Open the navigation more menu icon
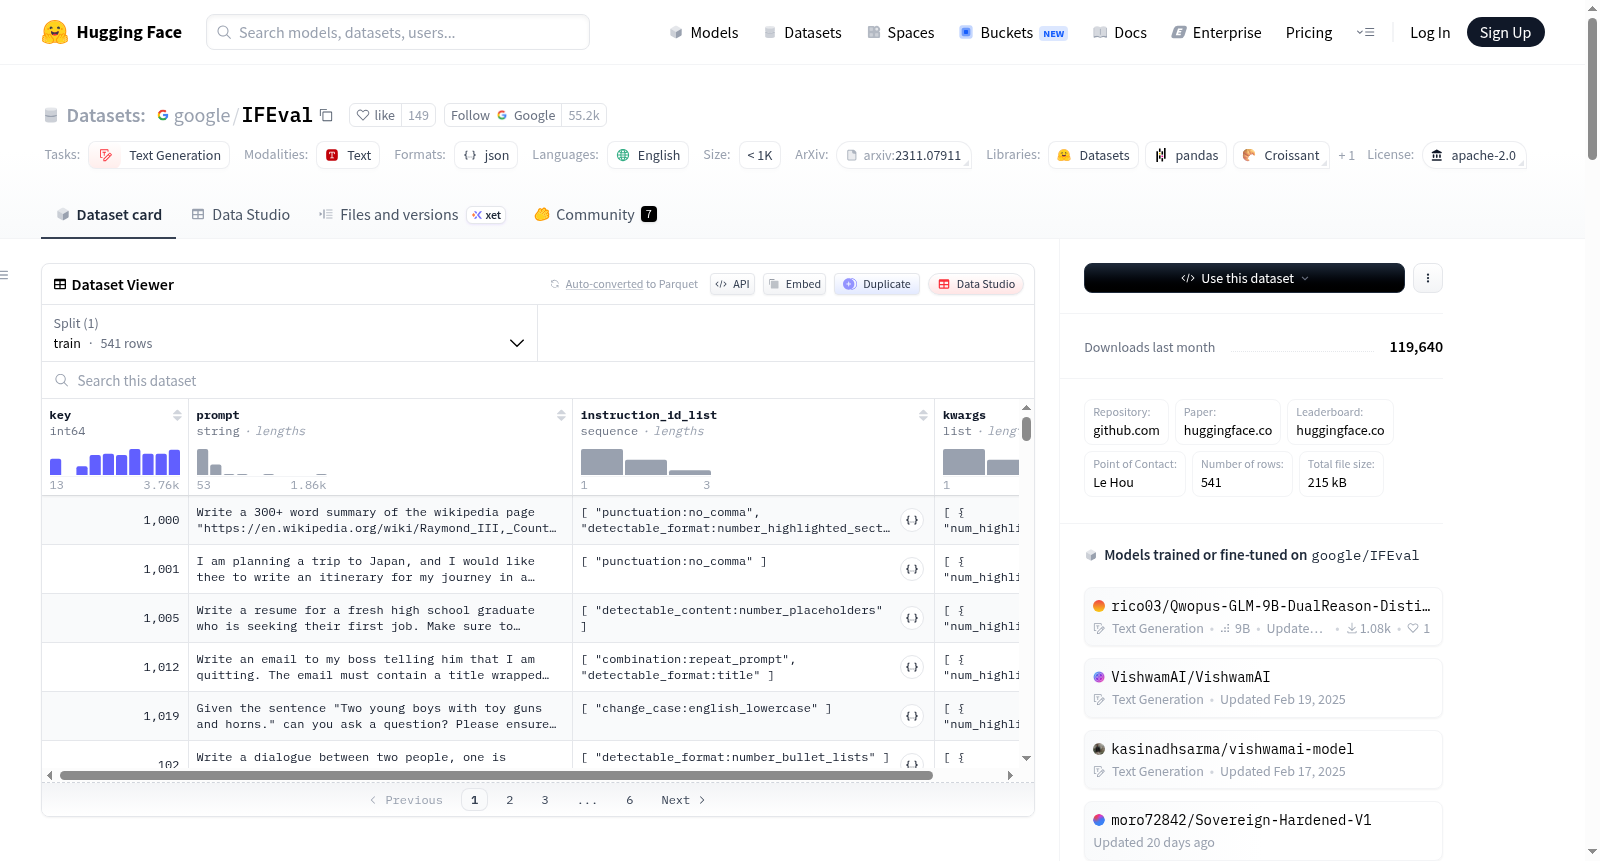 click(x=1365, y=32)
